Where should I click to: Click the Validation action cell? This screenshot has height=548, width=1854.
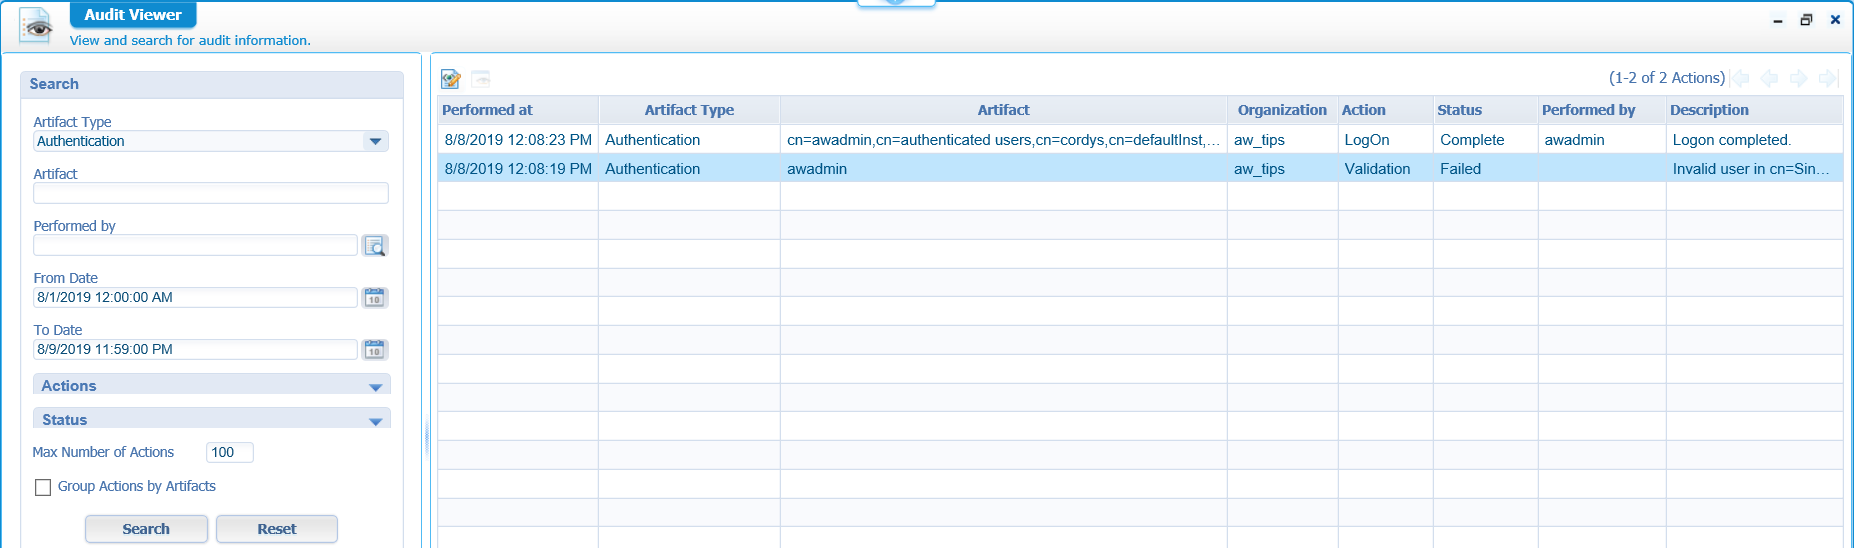click(x=1385, y=169)
